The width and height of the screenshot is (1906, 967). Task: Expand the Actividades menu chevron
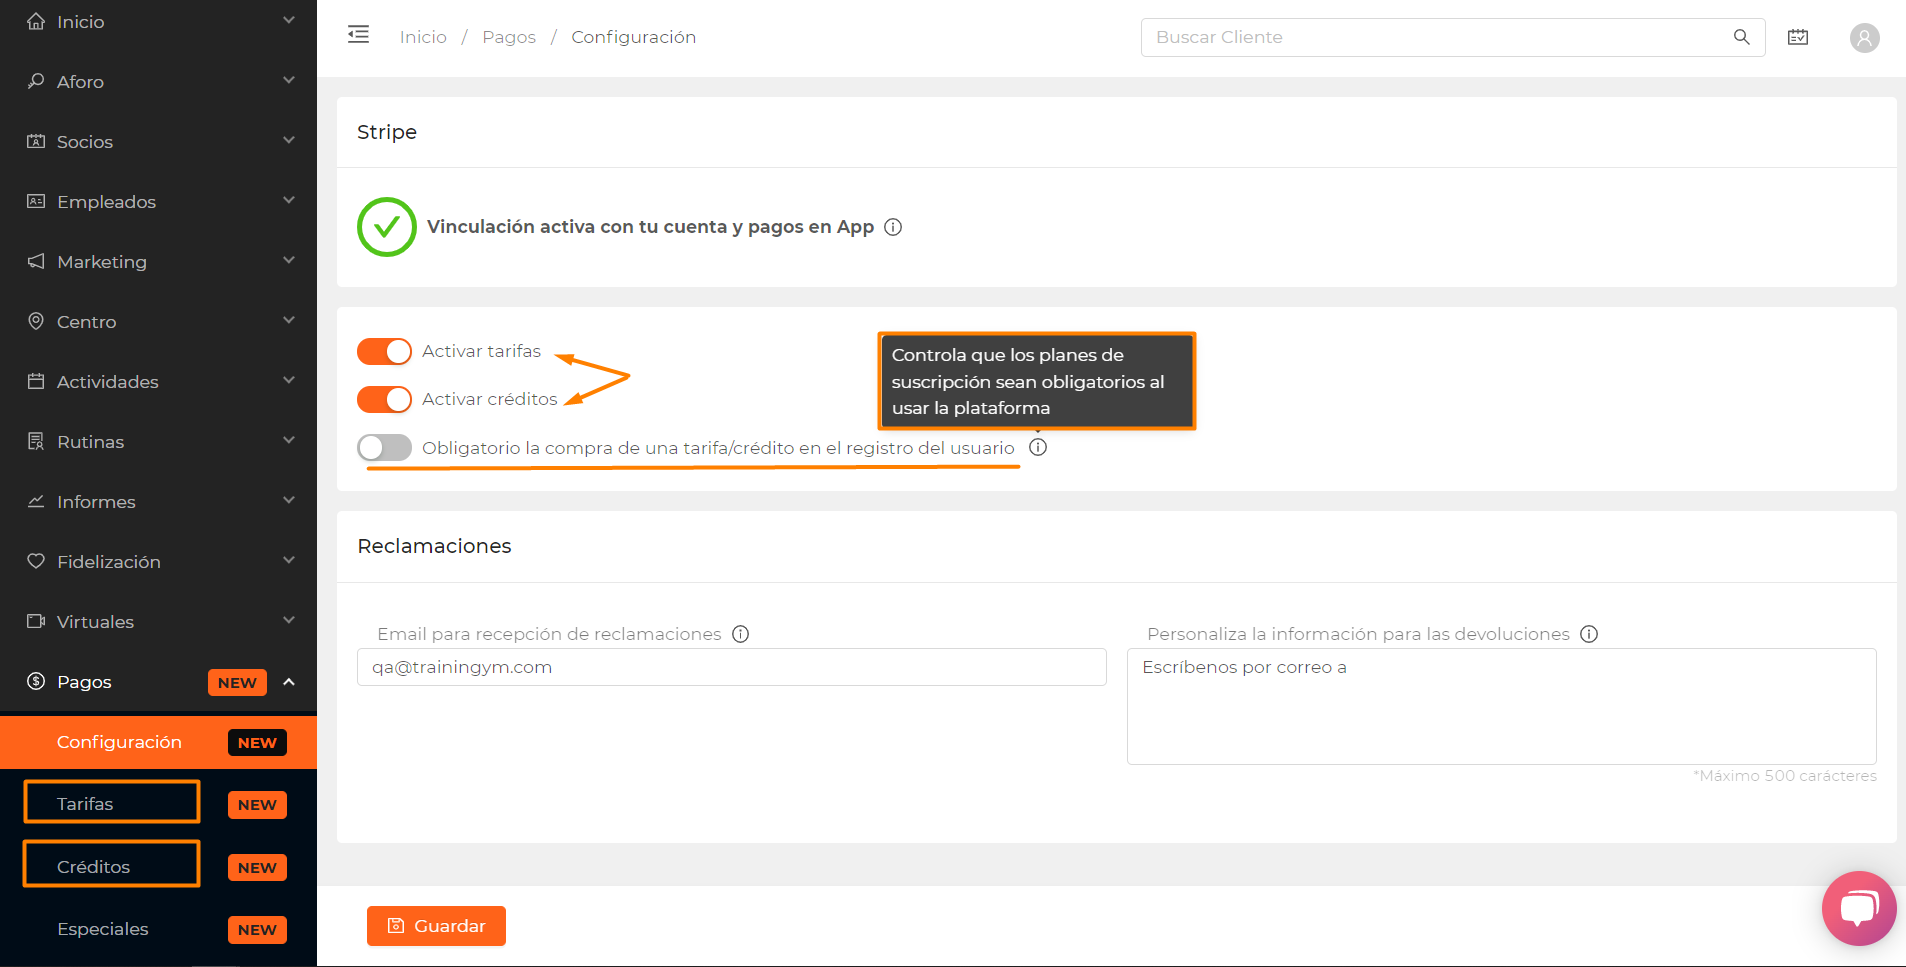pyautogui.click(x=289, y=380)
